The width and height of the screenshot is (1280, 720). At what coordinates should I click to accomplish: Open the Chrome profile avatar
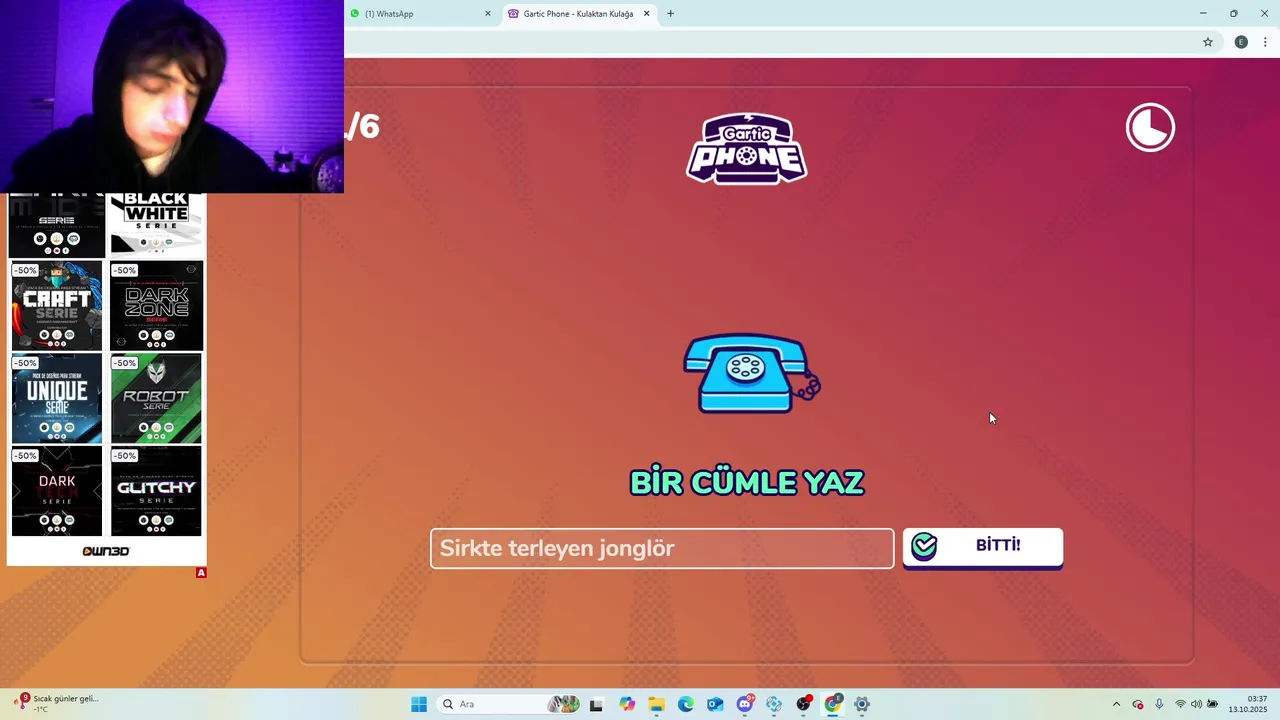1241,42
